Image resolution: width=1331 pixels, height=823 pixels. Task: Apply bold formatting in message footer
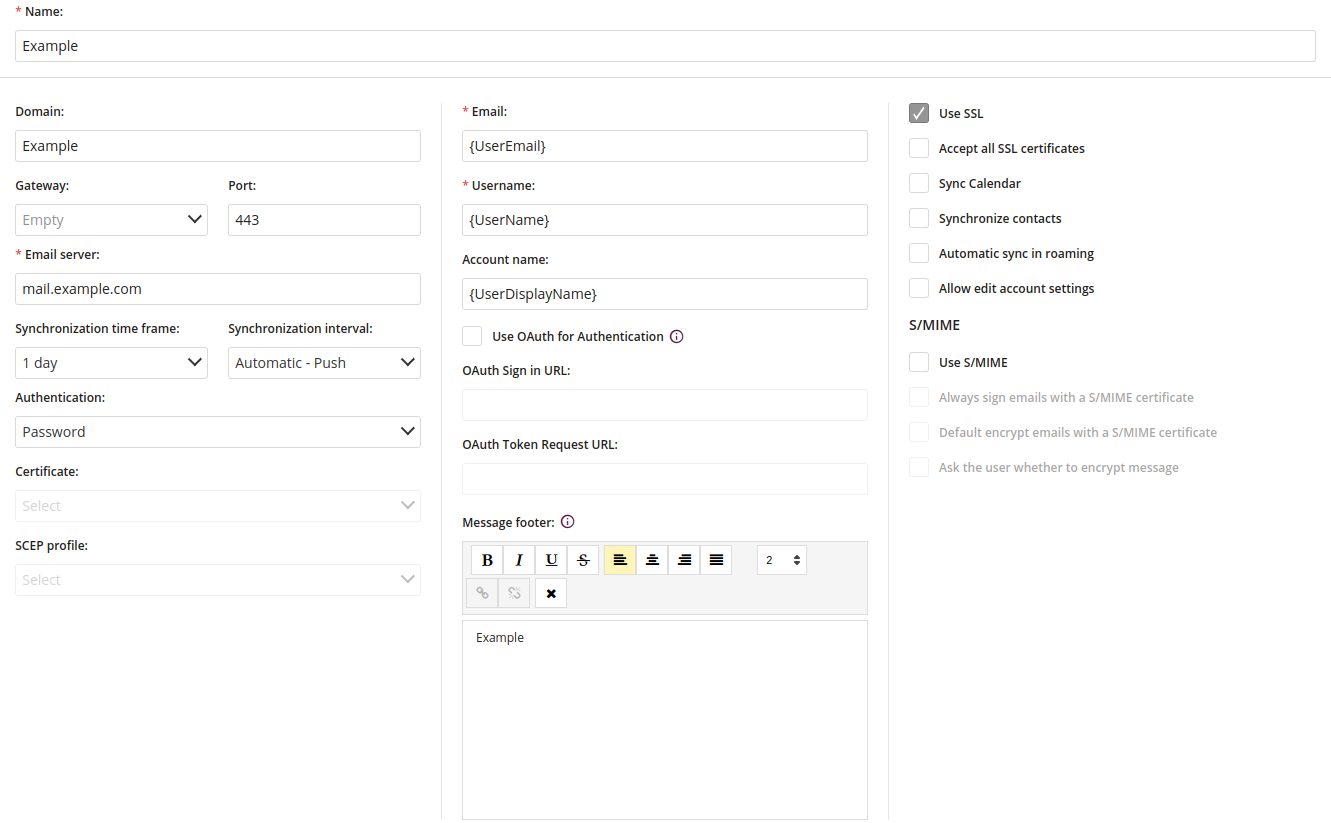487,560
